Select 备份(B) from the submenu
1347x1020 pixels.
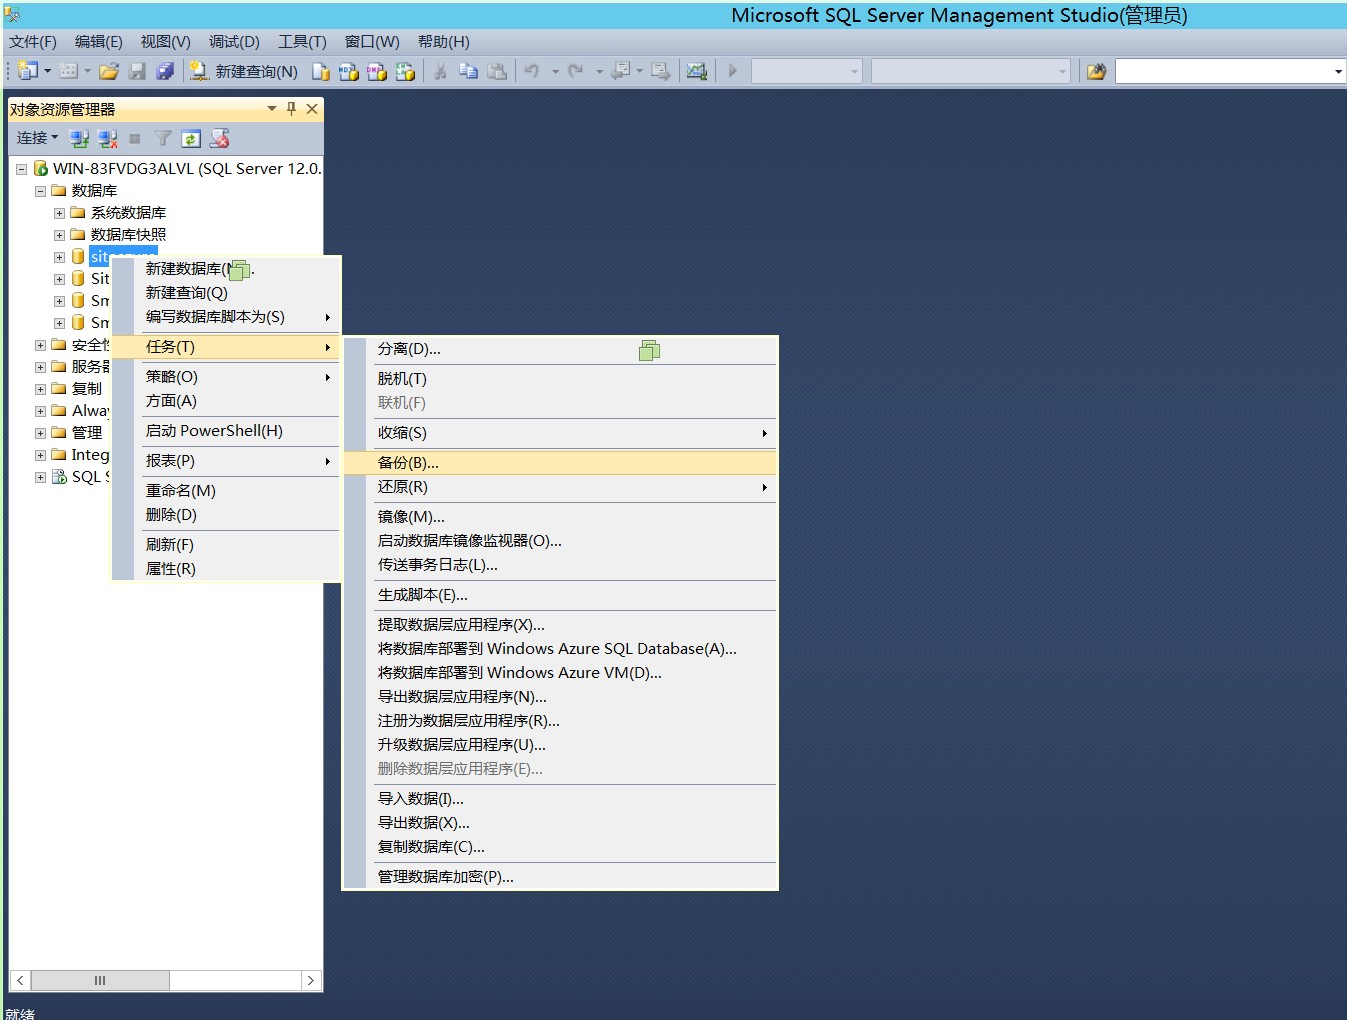tap(410, 462)
